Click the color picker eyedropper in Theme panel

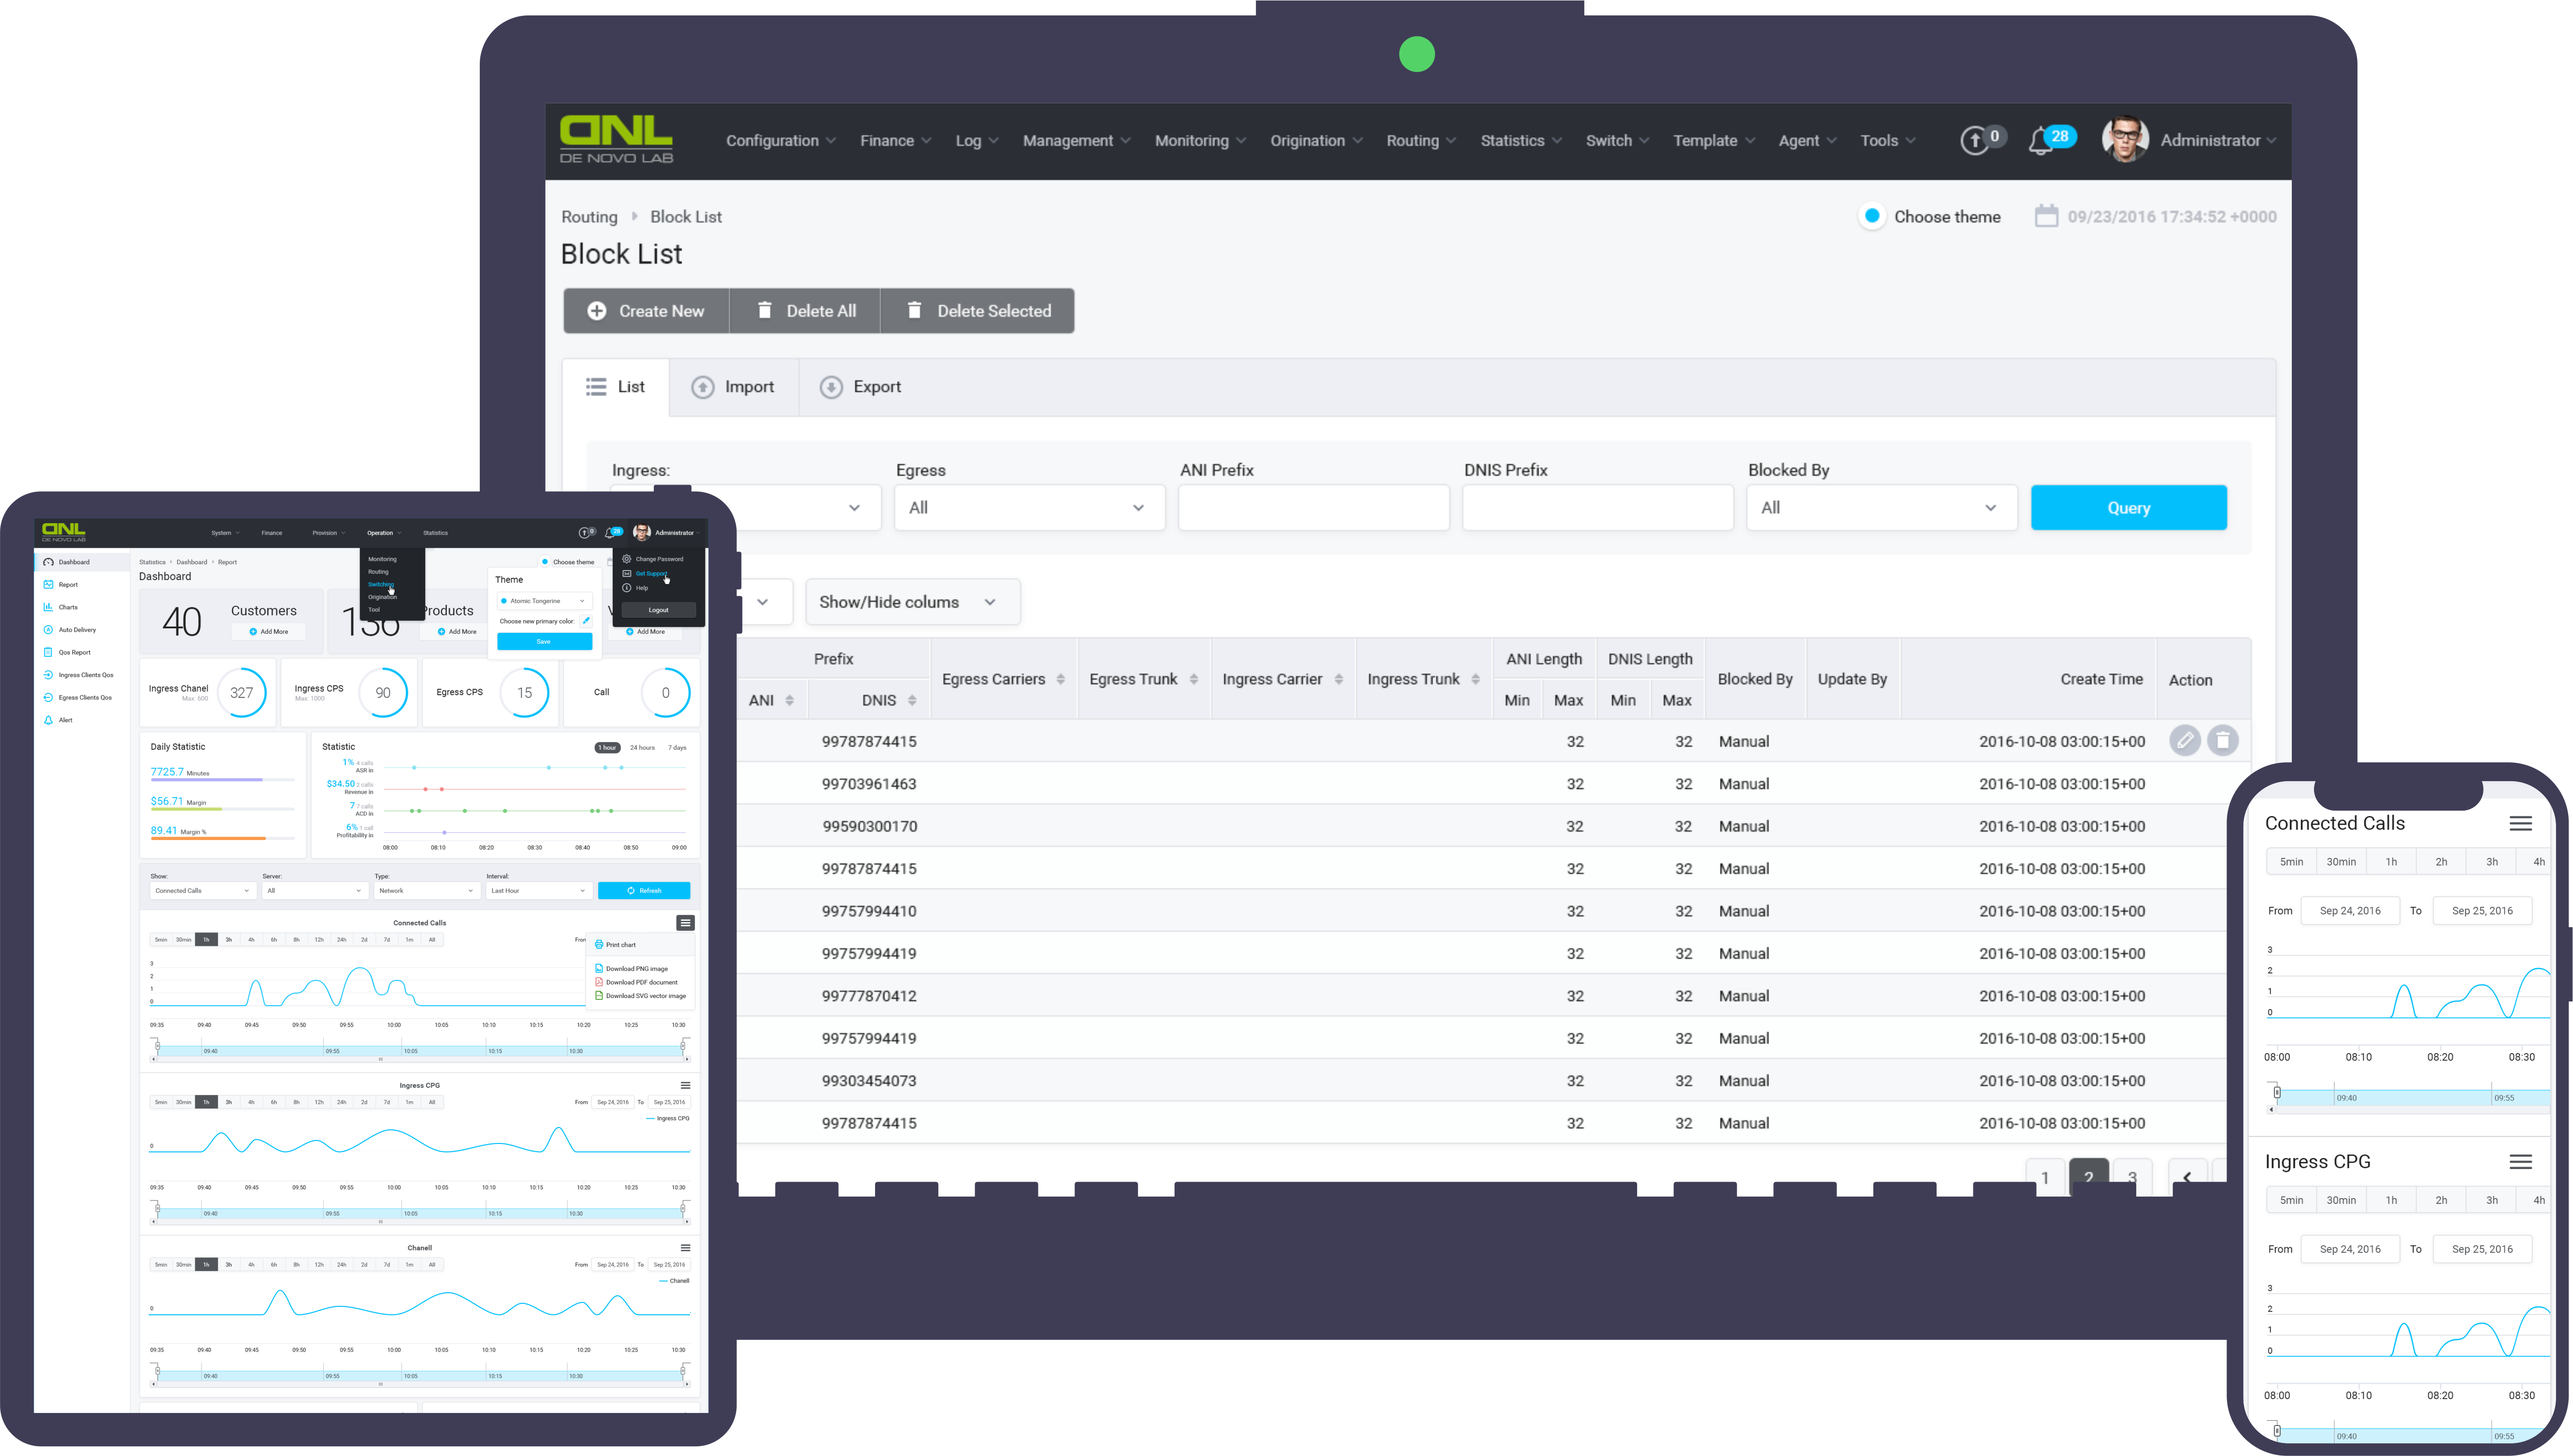click(586, 621)
